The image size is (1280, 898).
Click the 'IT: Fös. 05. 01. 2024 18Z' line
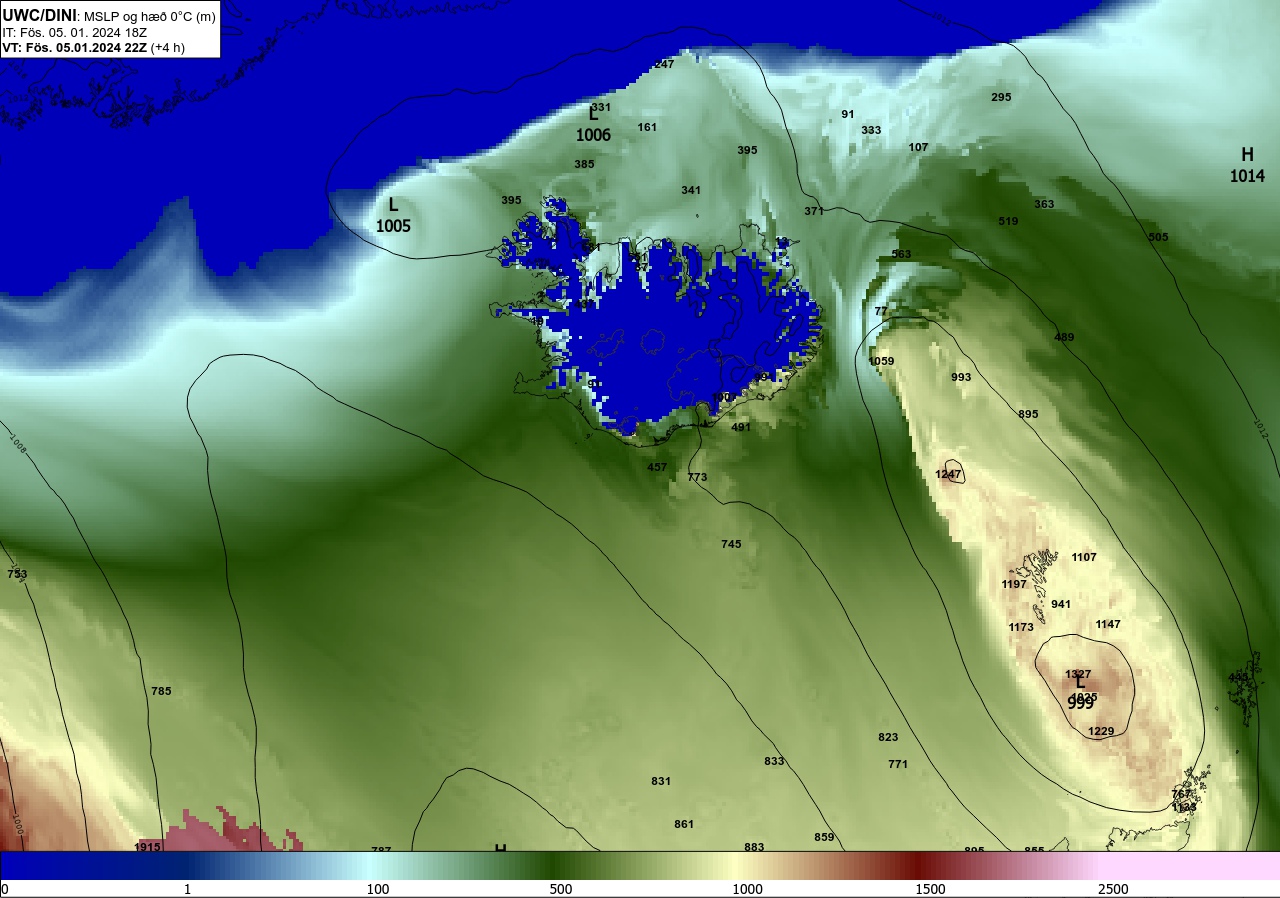[x=76, y=32]
